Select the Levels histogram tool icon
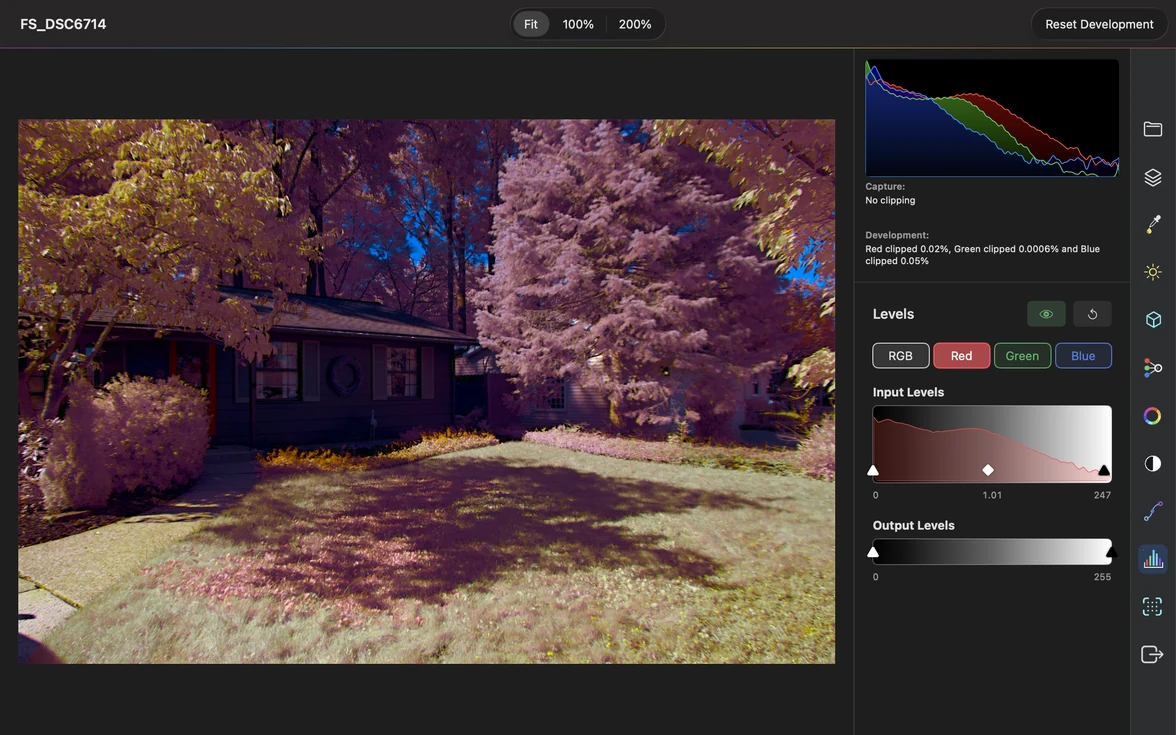Viewport: 1176px width, 735px height. pos(1153,560)
